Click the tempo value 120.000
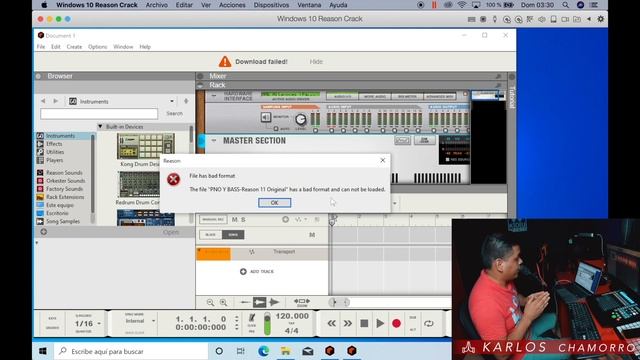This screenshot has width=640, height=360. coord(292,316)
